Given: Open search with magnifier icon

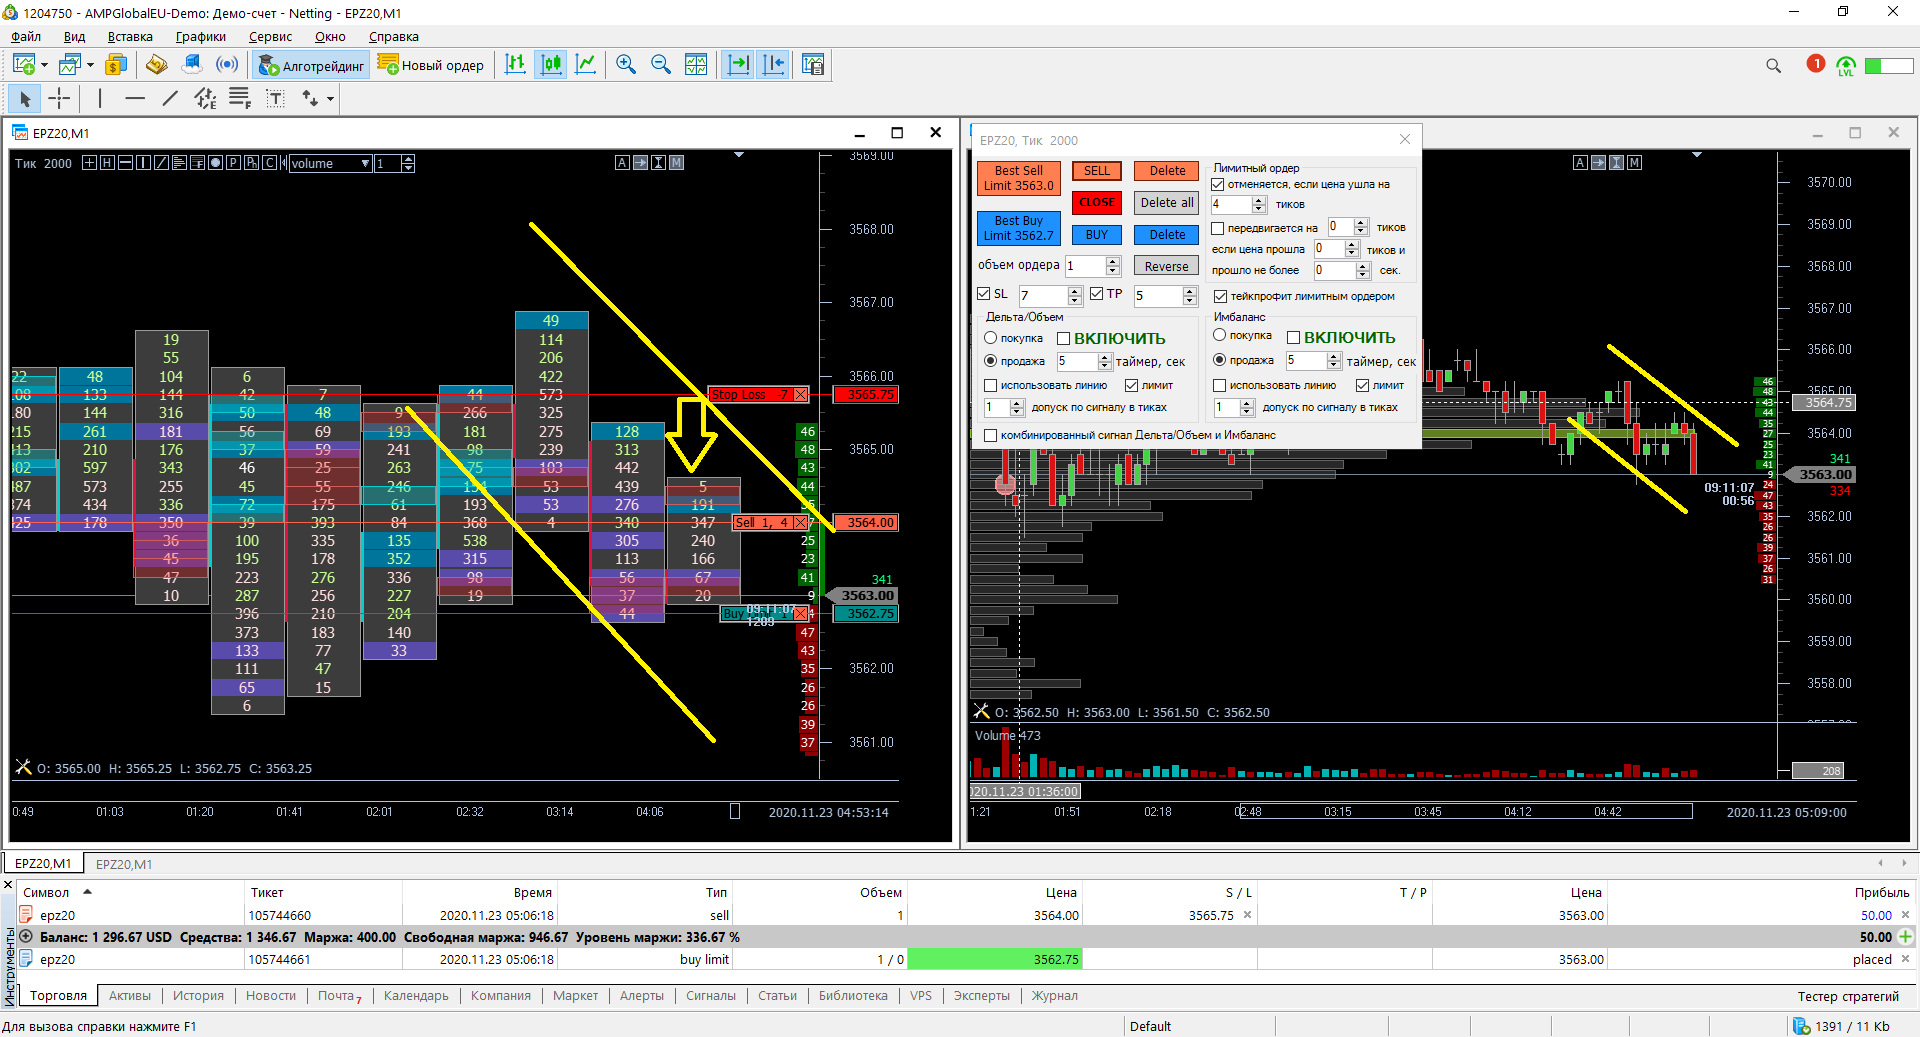Looking at the screenshot, I should [x=1773, y=66].
